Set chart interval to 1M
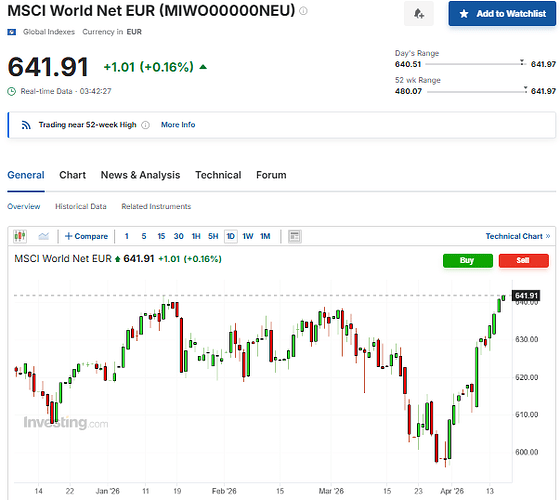 click(x=265, y=236)
